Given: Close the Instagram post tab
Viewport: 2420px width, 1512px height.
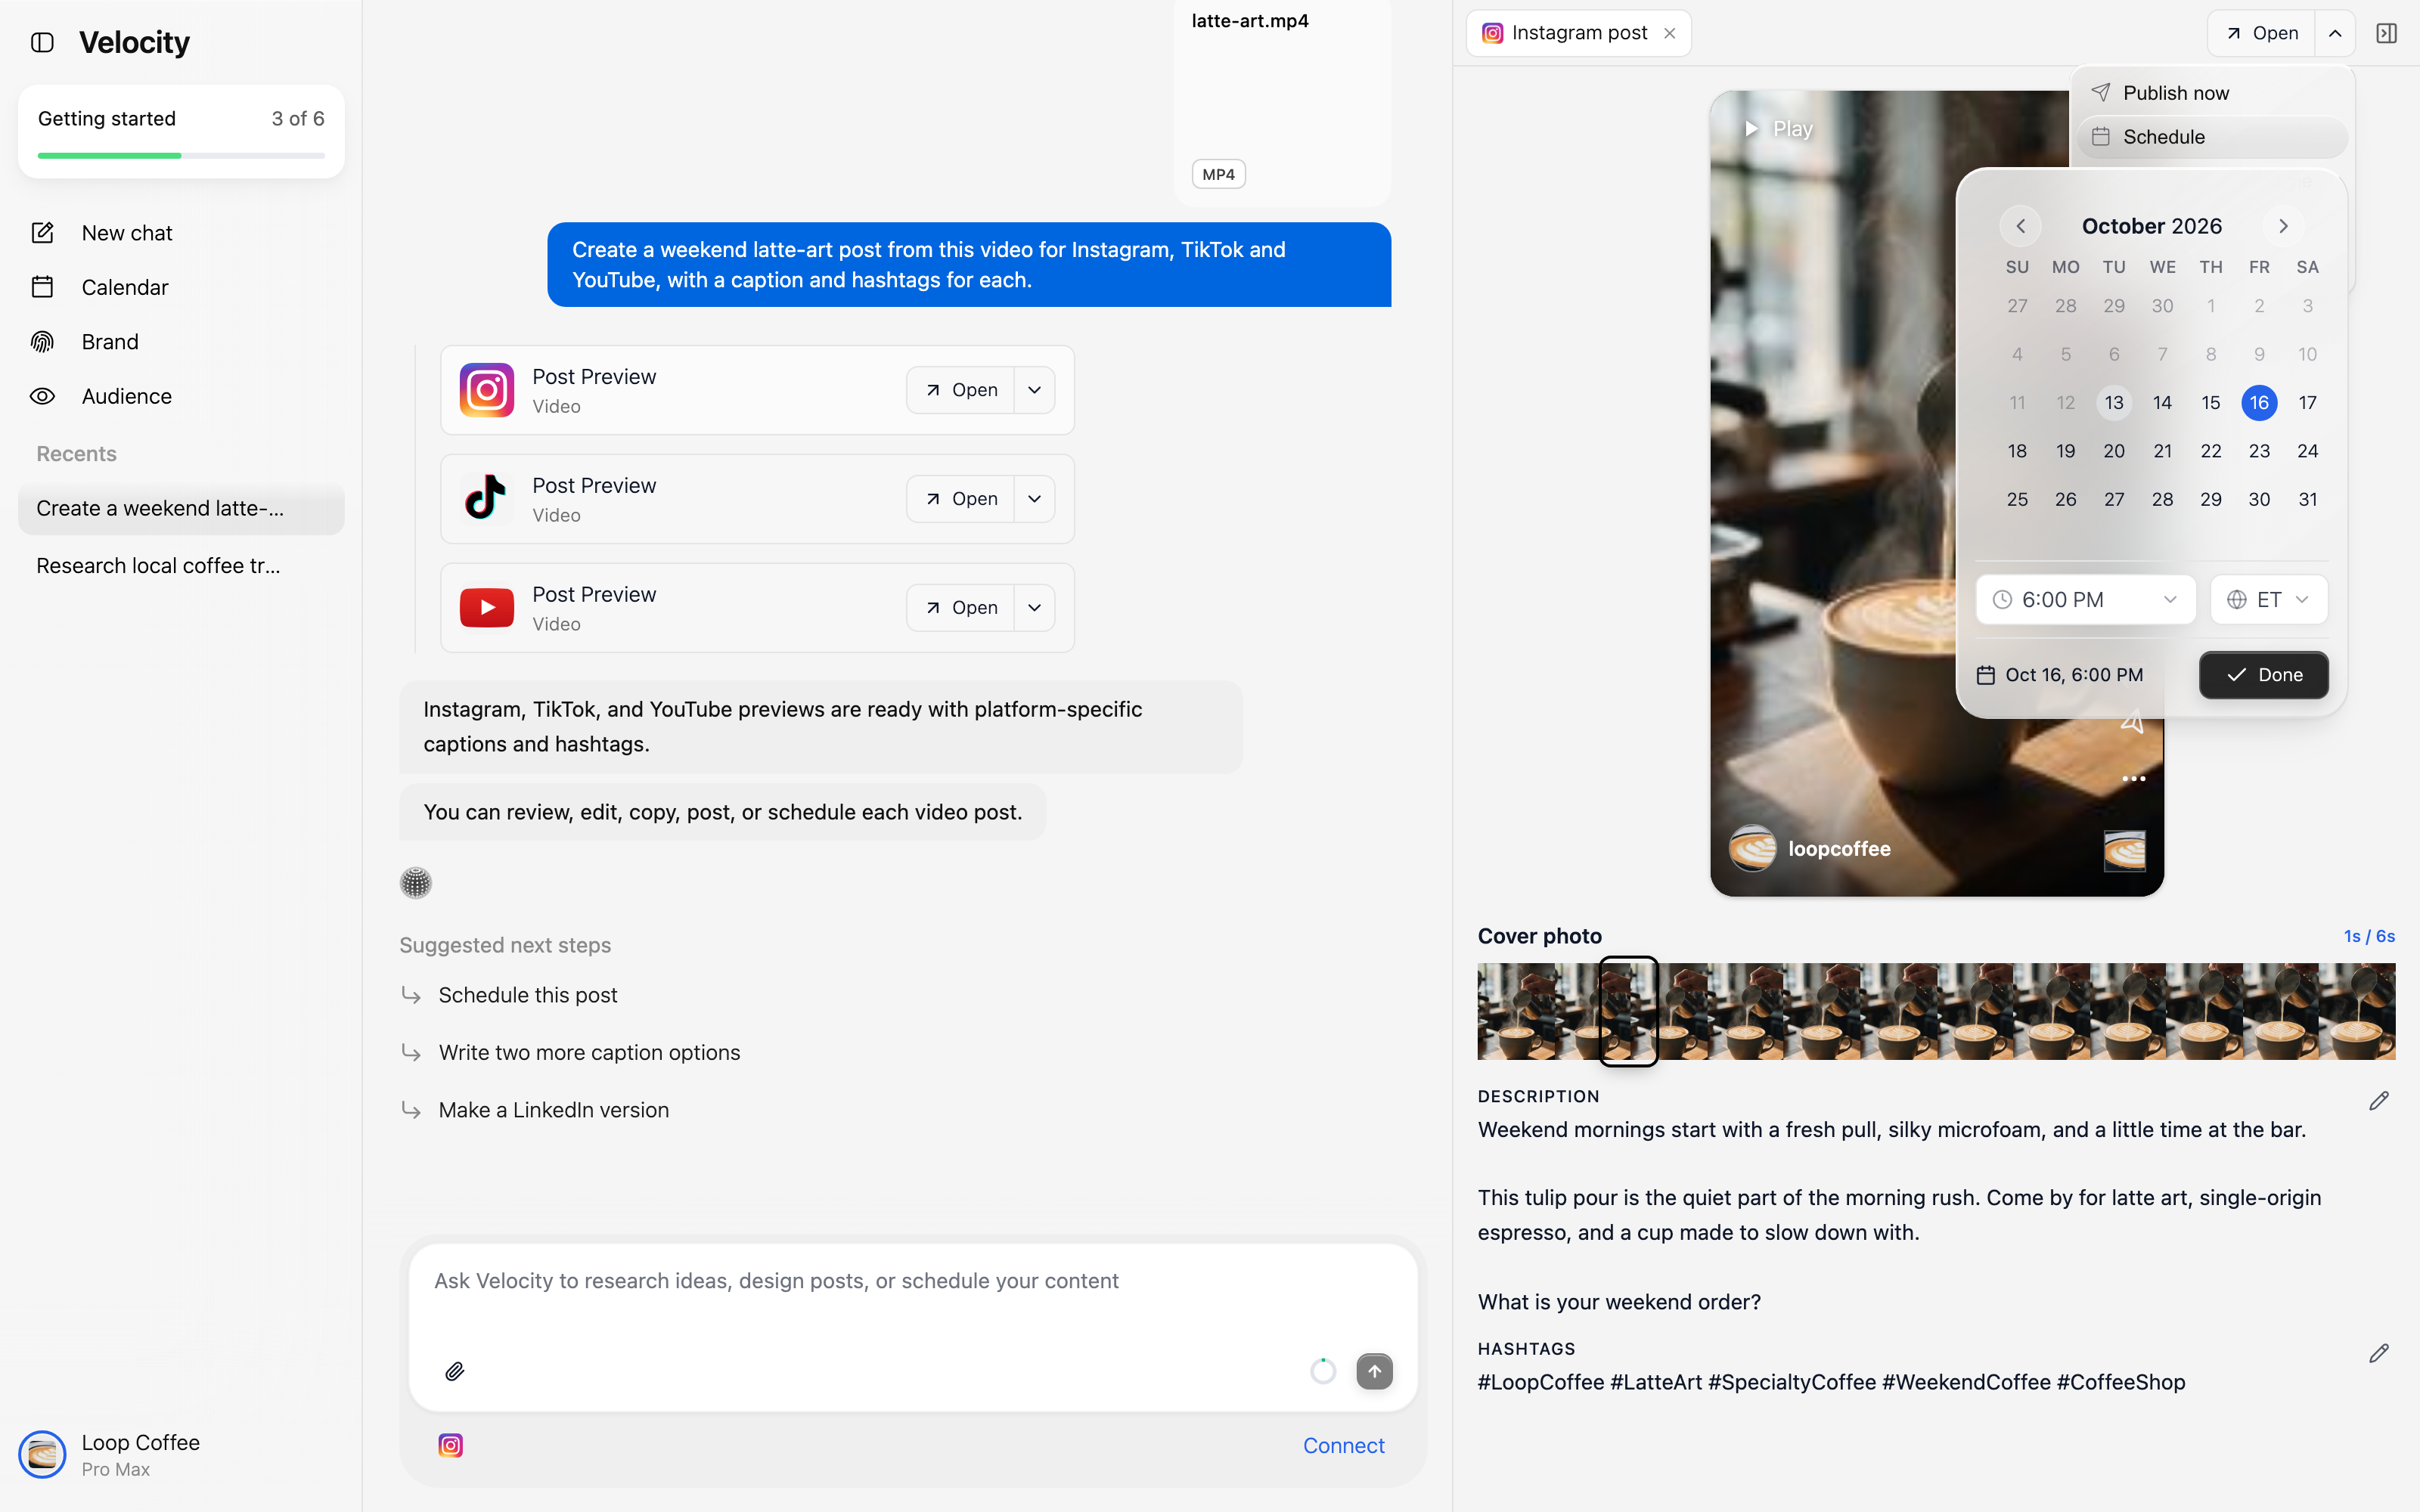Looking at the screenshot, I should tap(1670, 33).
